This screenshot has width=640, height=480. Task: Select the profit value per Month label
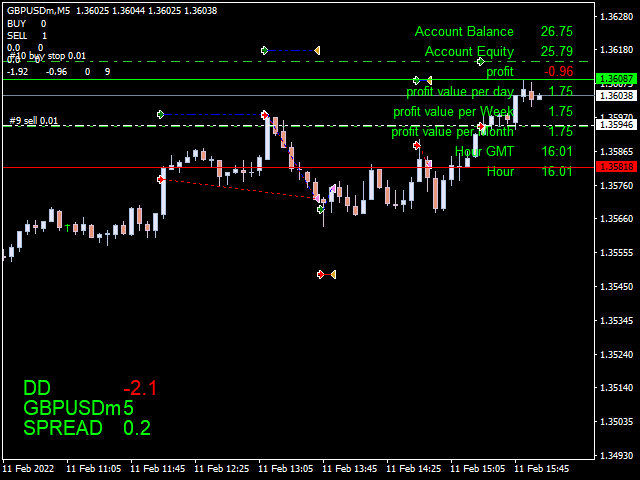click(452, 131)
